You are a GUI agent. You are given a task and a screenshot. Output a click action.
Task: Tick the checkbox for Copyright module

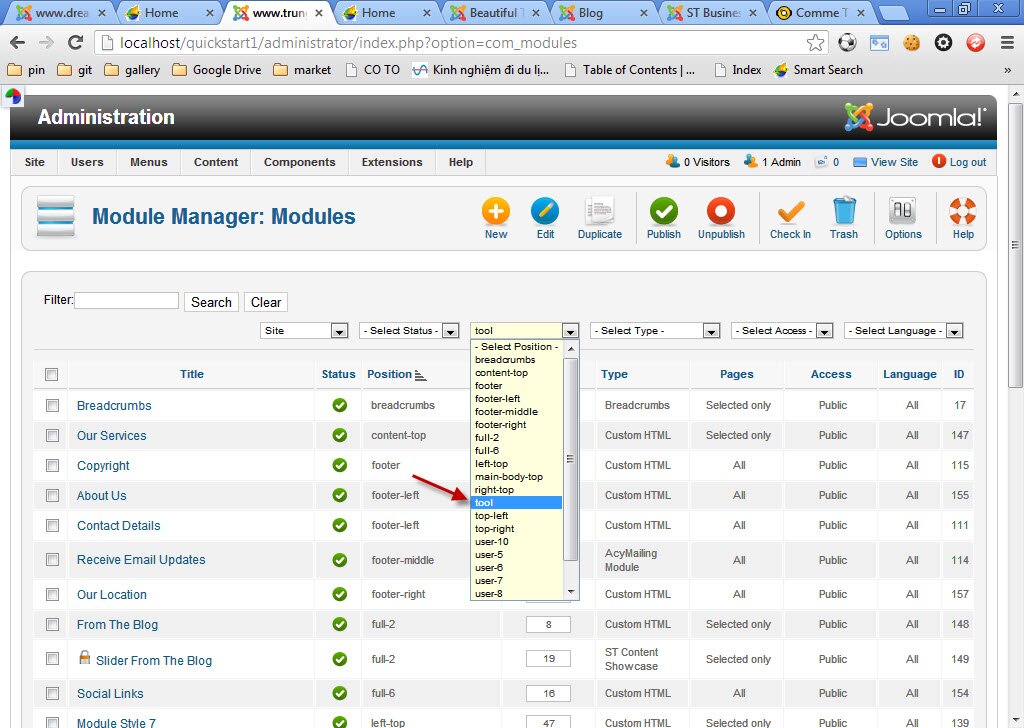[x=52, y=465]
